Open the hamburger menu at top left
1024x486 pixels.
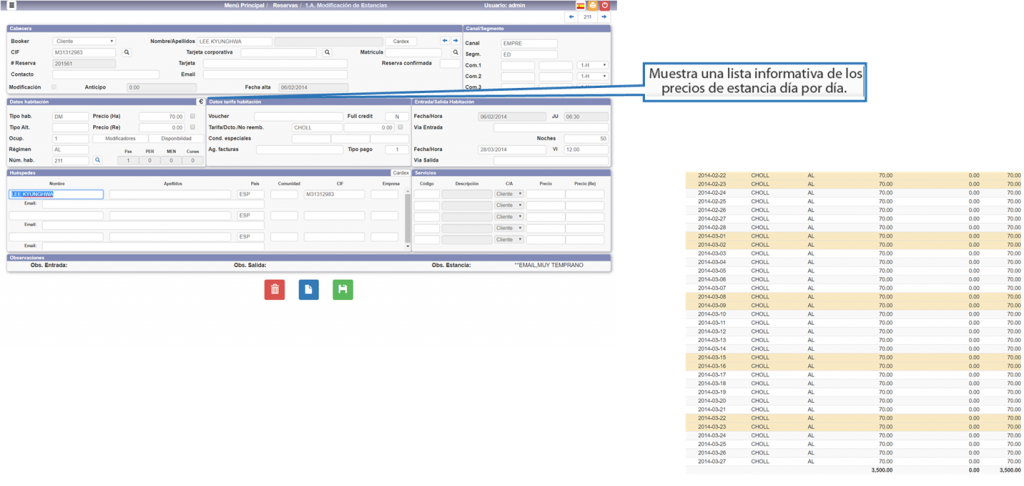pos(10,5)
